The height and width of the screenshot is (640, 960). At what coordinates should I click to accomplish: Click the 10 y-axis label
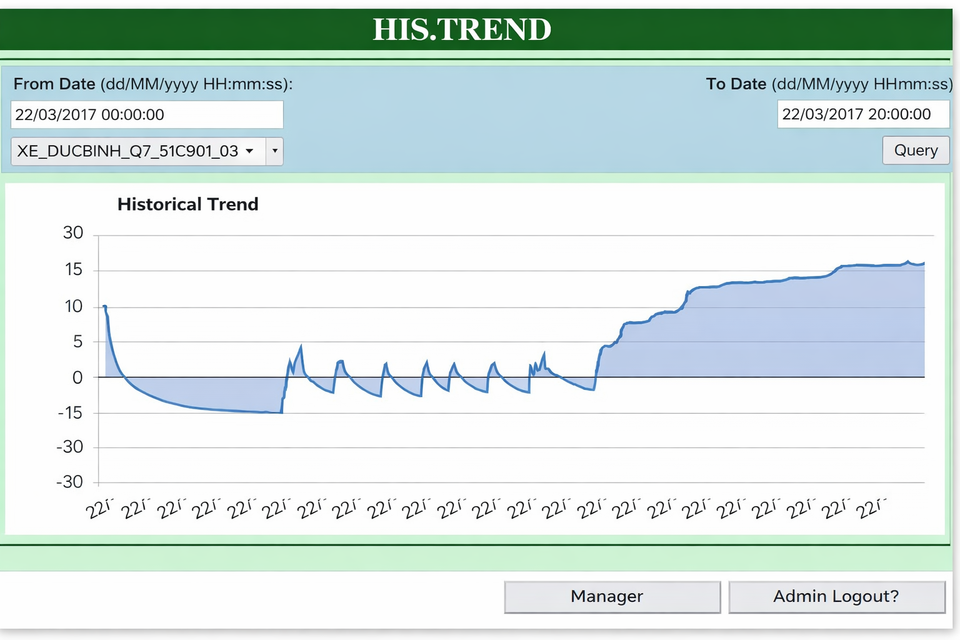pos(73,306)
